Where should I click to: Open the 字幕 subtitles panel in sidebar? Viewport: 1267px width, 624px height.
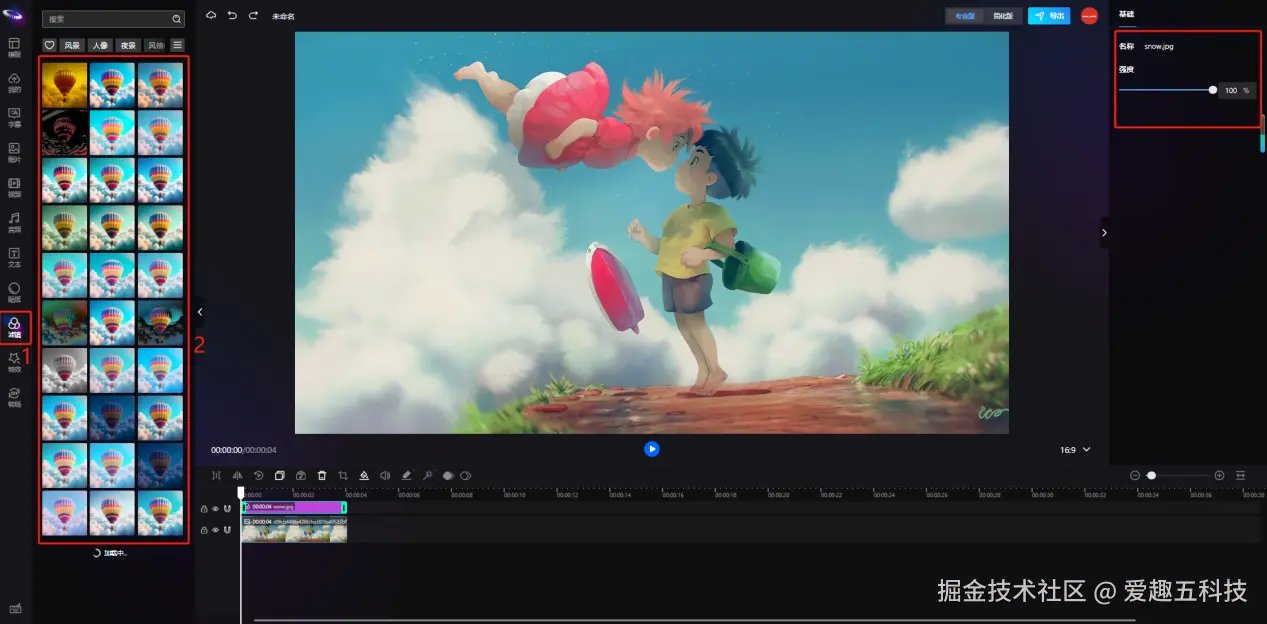[14, 117]
